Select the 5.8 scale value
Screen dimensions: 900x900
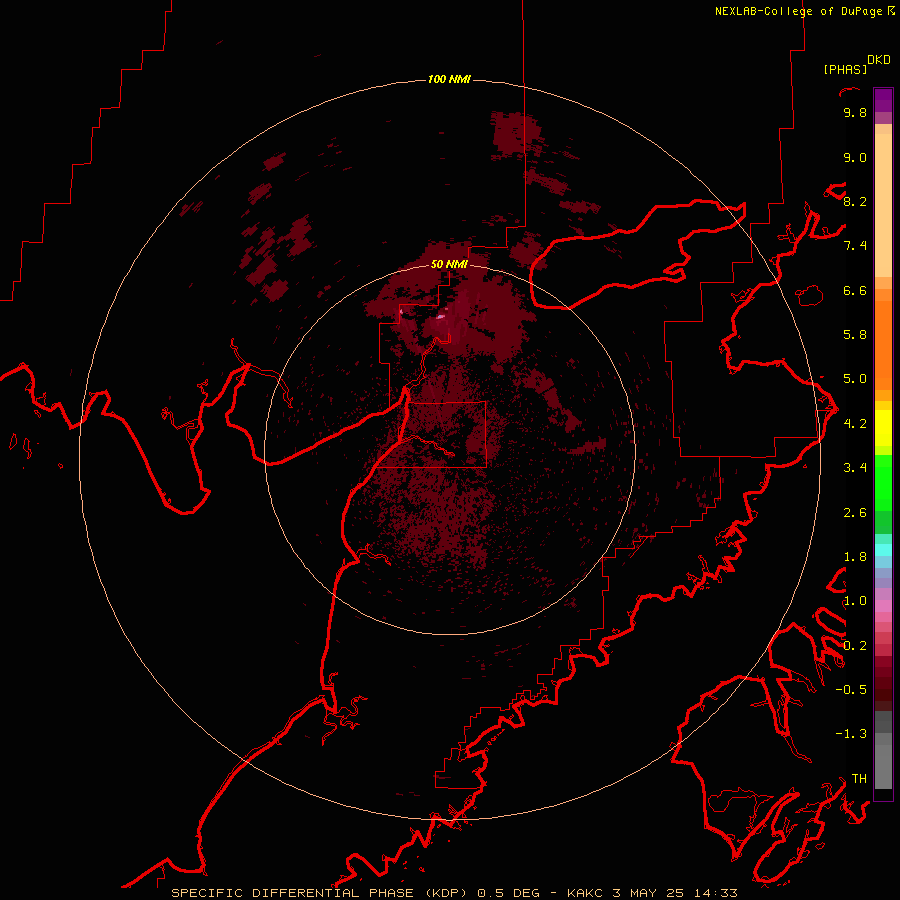pos(855,335)
